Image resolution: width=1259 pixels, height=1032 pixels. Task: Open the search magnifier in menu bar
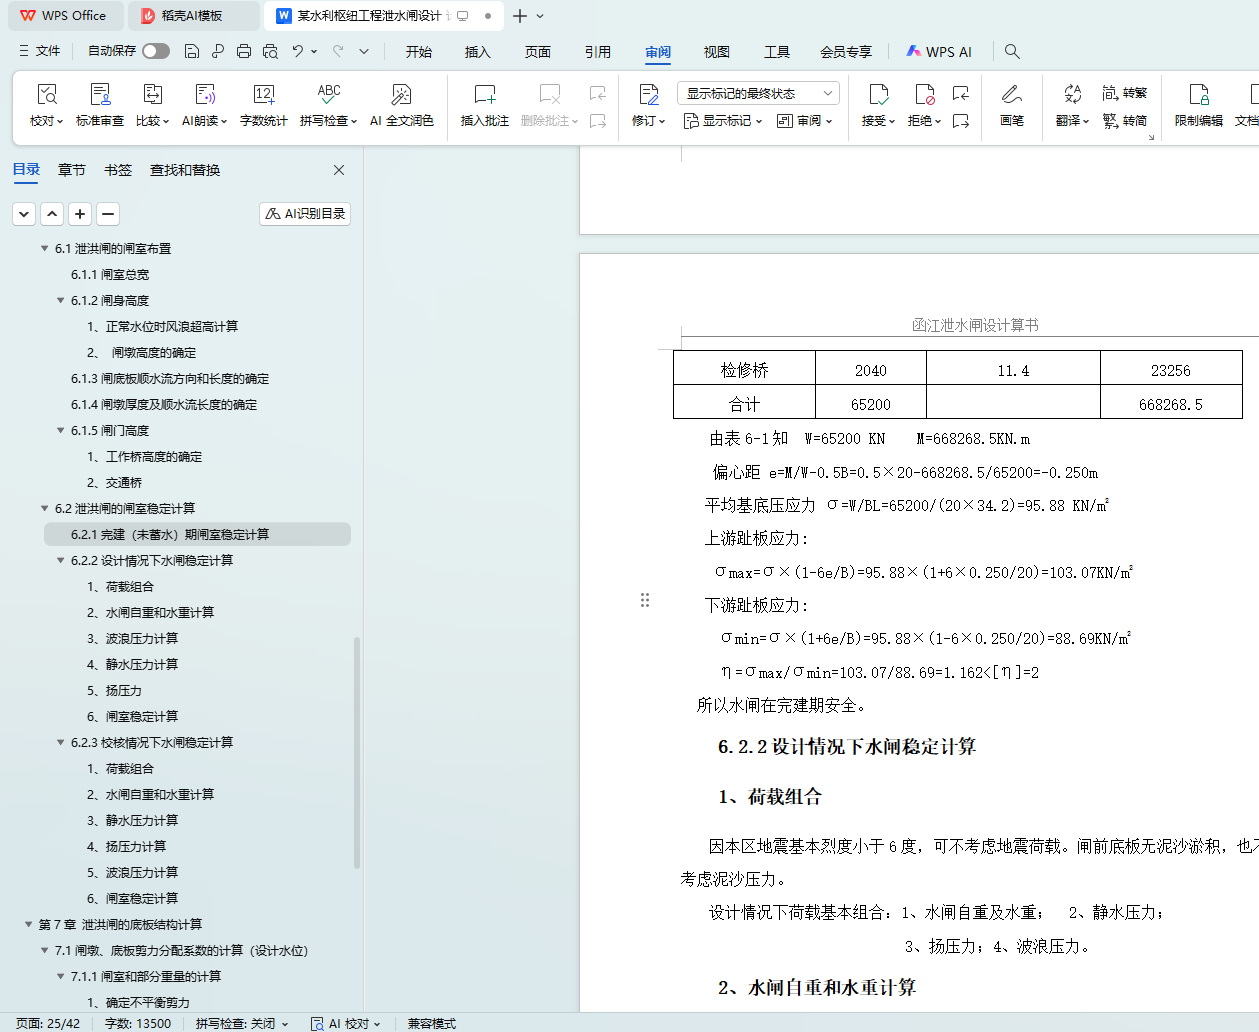pos(1012,51)
